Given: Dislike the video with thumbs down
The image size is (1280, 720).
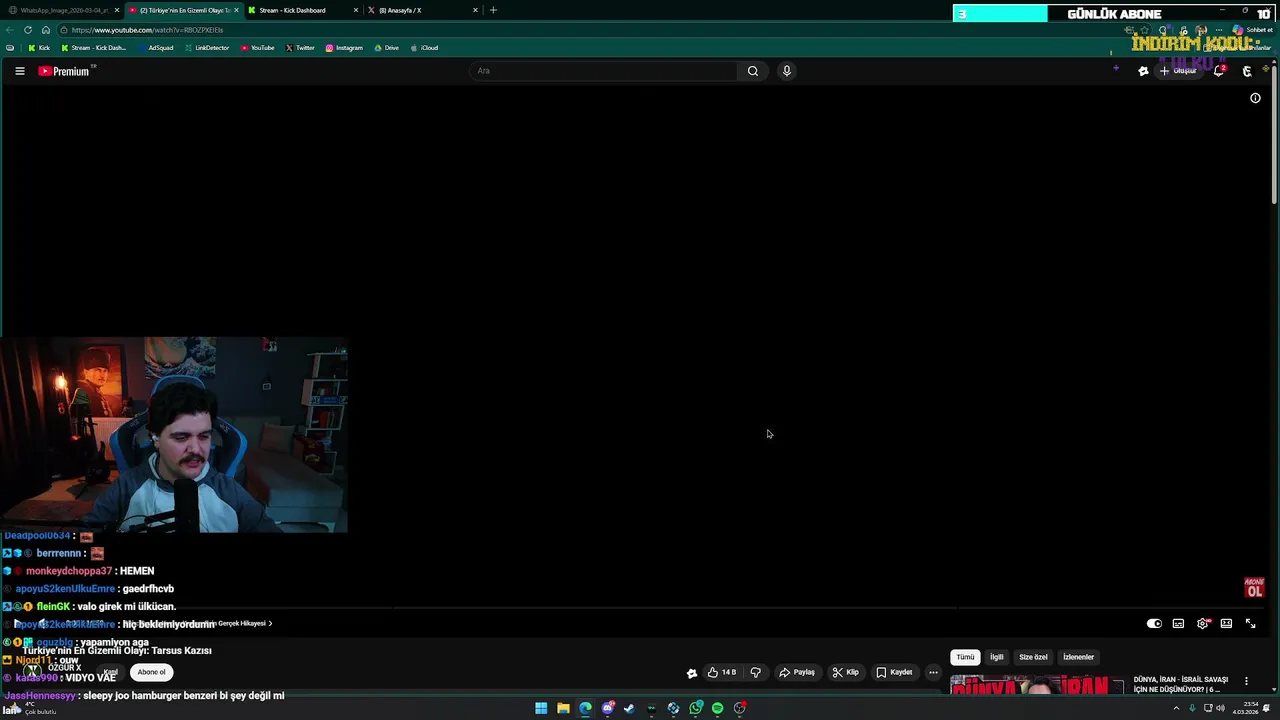Looking at the screenshot, I should [x=756, y=672].
